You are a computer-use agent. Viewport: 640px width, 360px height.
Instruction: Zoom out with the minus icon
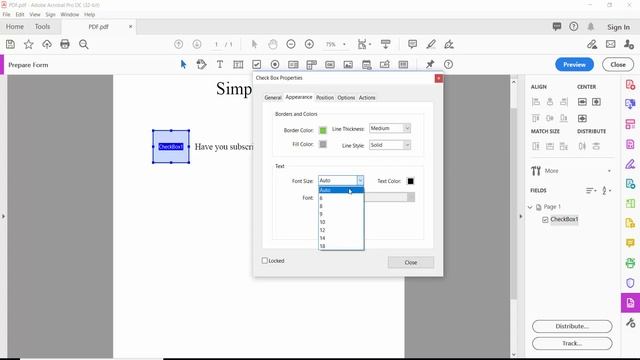(x=291, y=44)
